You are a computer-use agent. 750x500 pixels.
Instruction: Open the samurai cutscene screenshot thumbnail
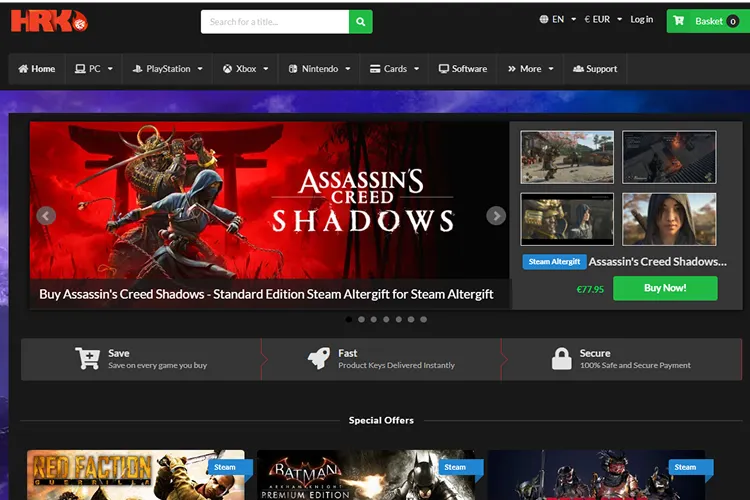click(567, 219)
